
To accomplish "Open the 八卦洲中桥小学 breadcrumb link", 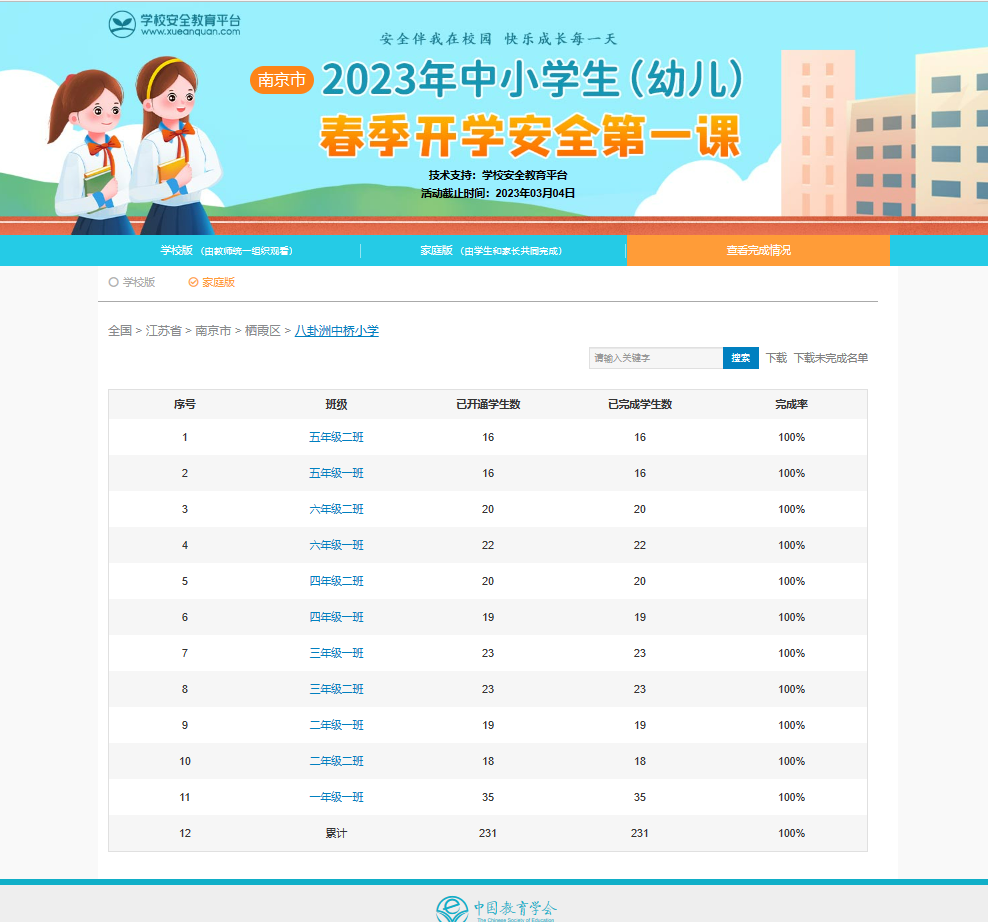I will tap(337, 331).
